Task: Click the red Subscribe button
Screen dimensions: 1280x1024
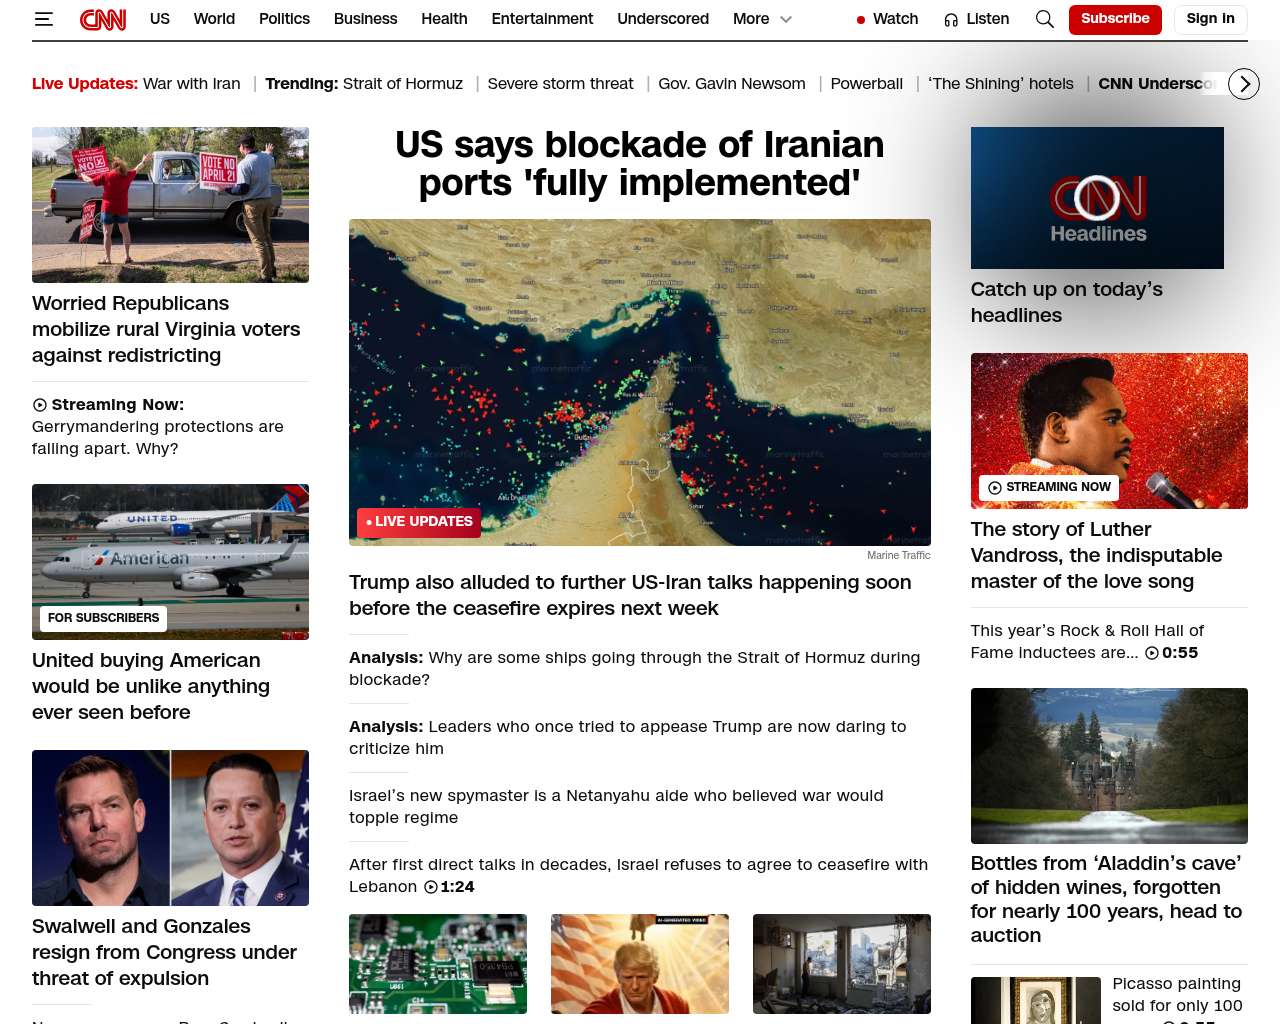Action: (x=1115, y=19)
